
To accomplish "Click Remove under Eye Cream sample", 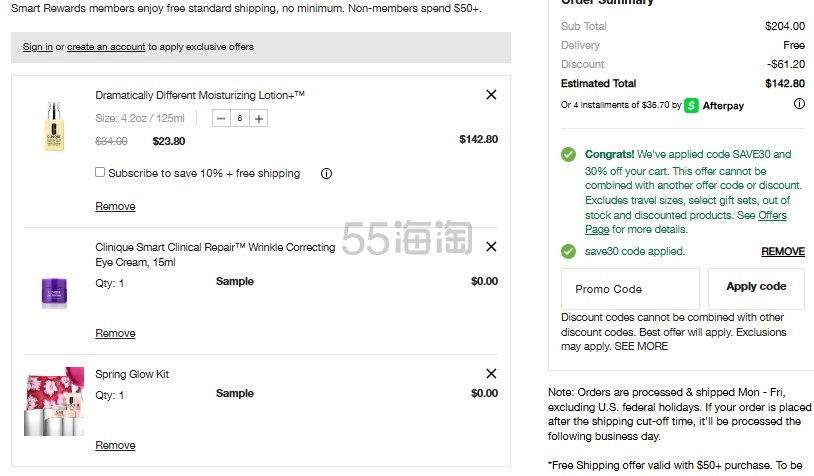I will (x=115, y=333).
